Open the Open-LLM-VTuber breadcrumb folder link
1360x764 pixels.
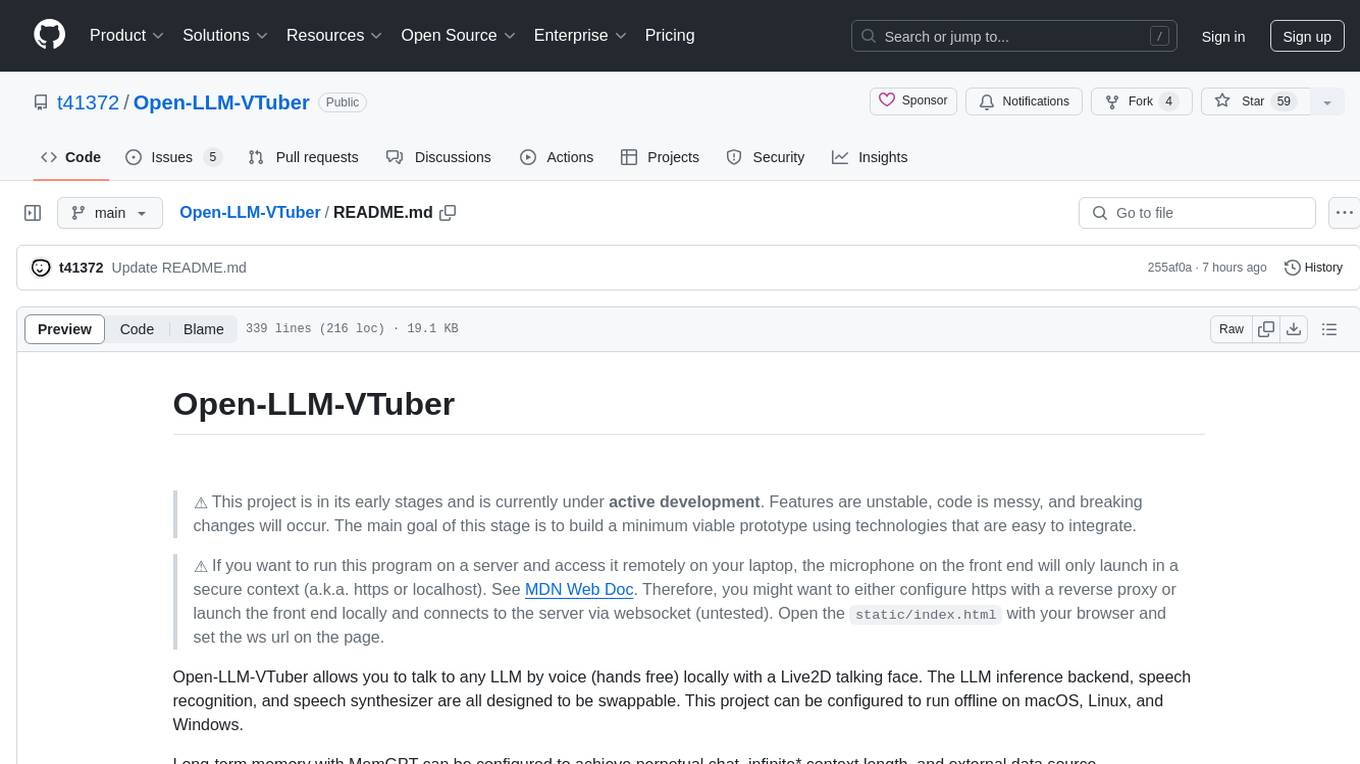(250, 213)
